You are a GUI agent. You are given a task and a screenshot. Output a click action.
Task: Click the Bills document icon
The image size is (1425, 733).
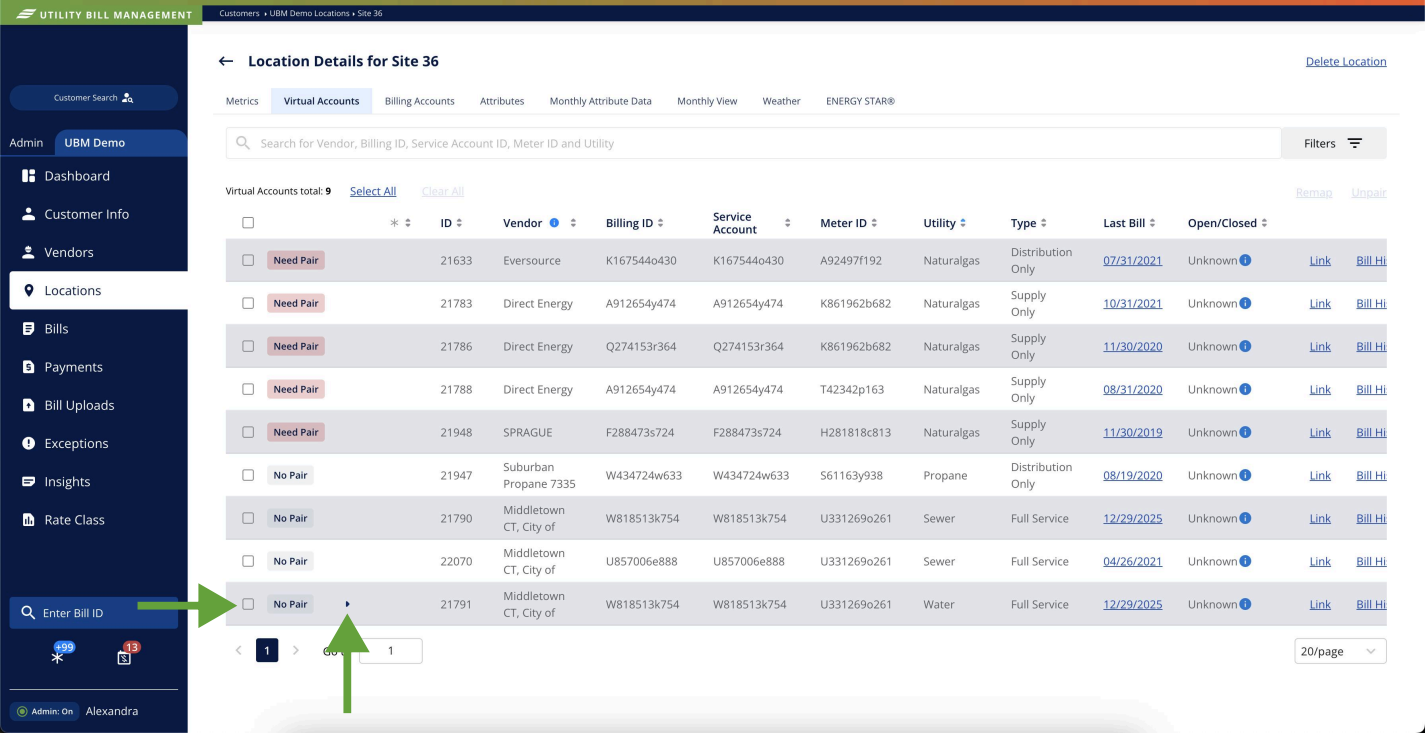(x=28, y=329)
